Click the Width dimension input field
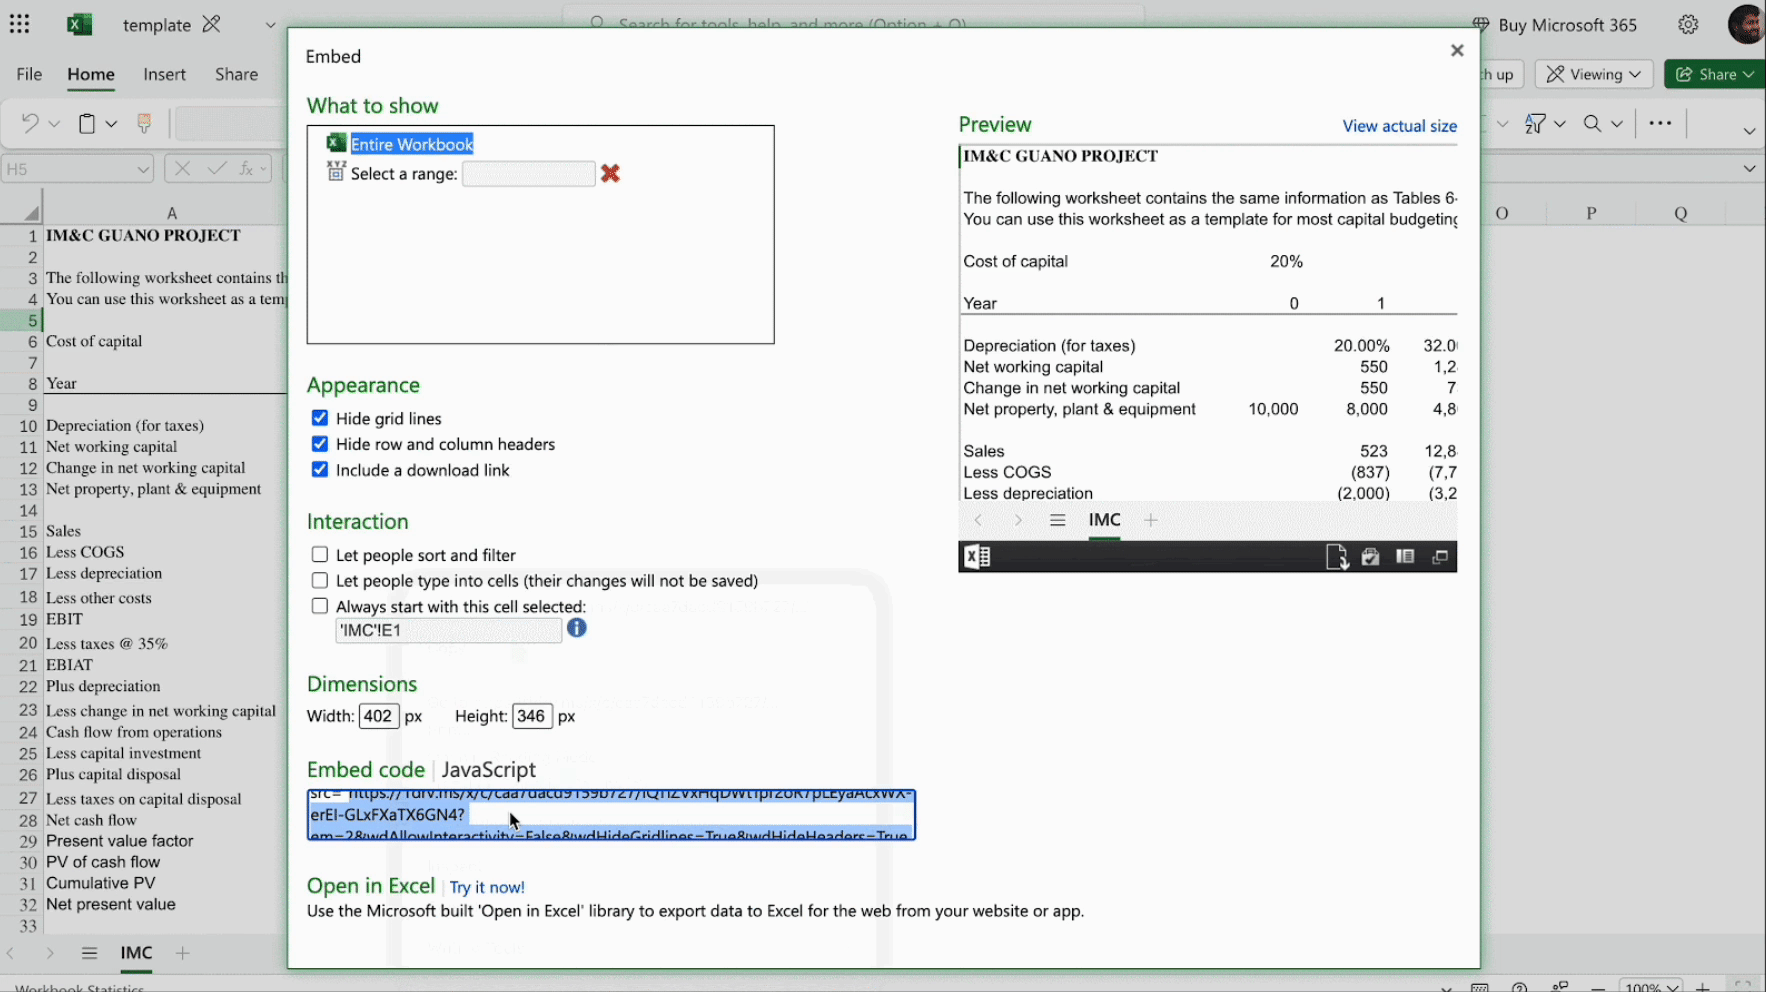 point(378,716)
